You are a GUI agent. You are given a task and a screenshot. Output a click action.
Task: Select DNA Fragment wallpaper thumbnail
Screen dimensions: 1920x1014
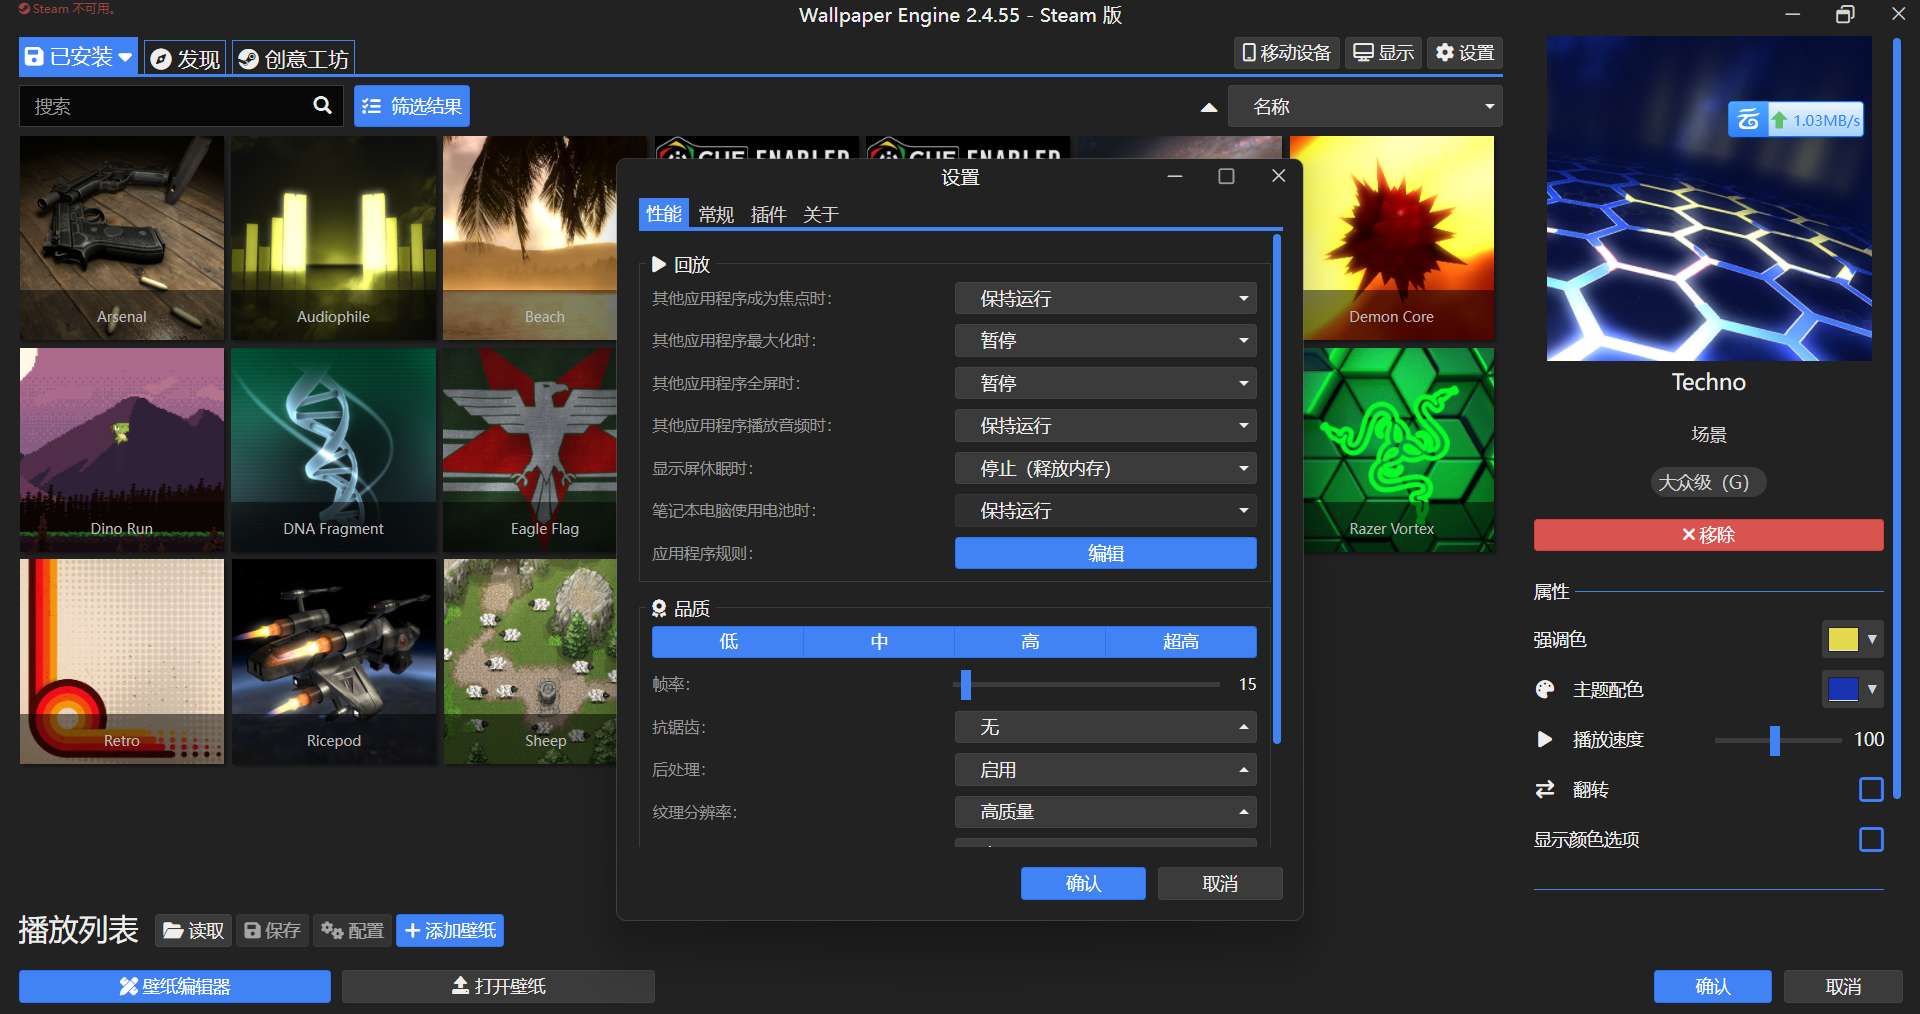(x=333, y=450)
